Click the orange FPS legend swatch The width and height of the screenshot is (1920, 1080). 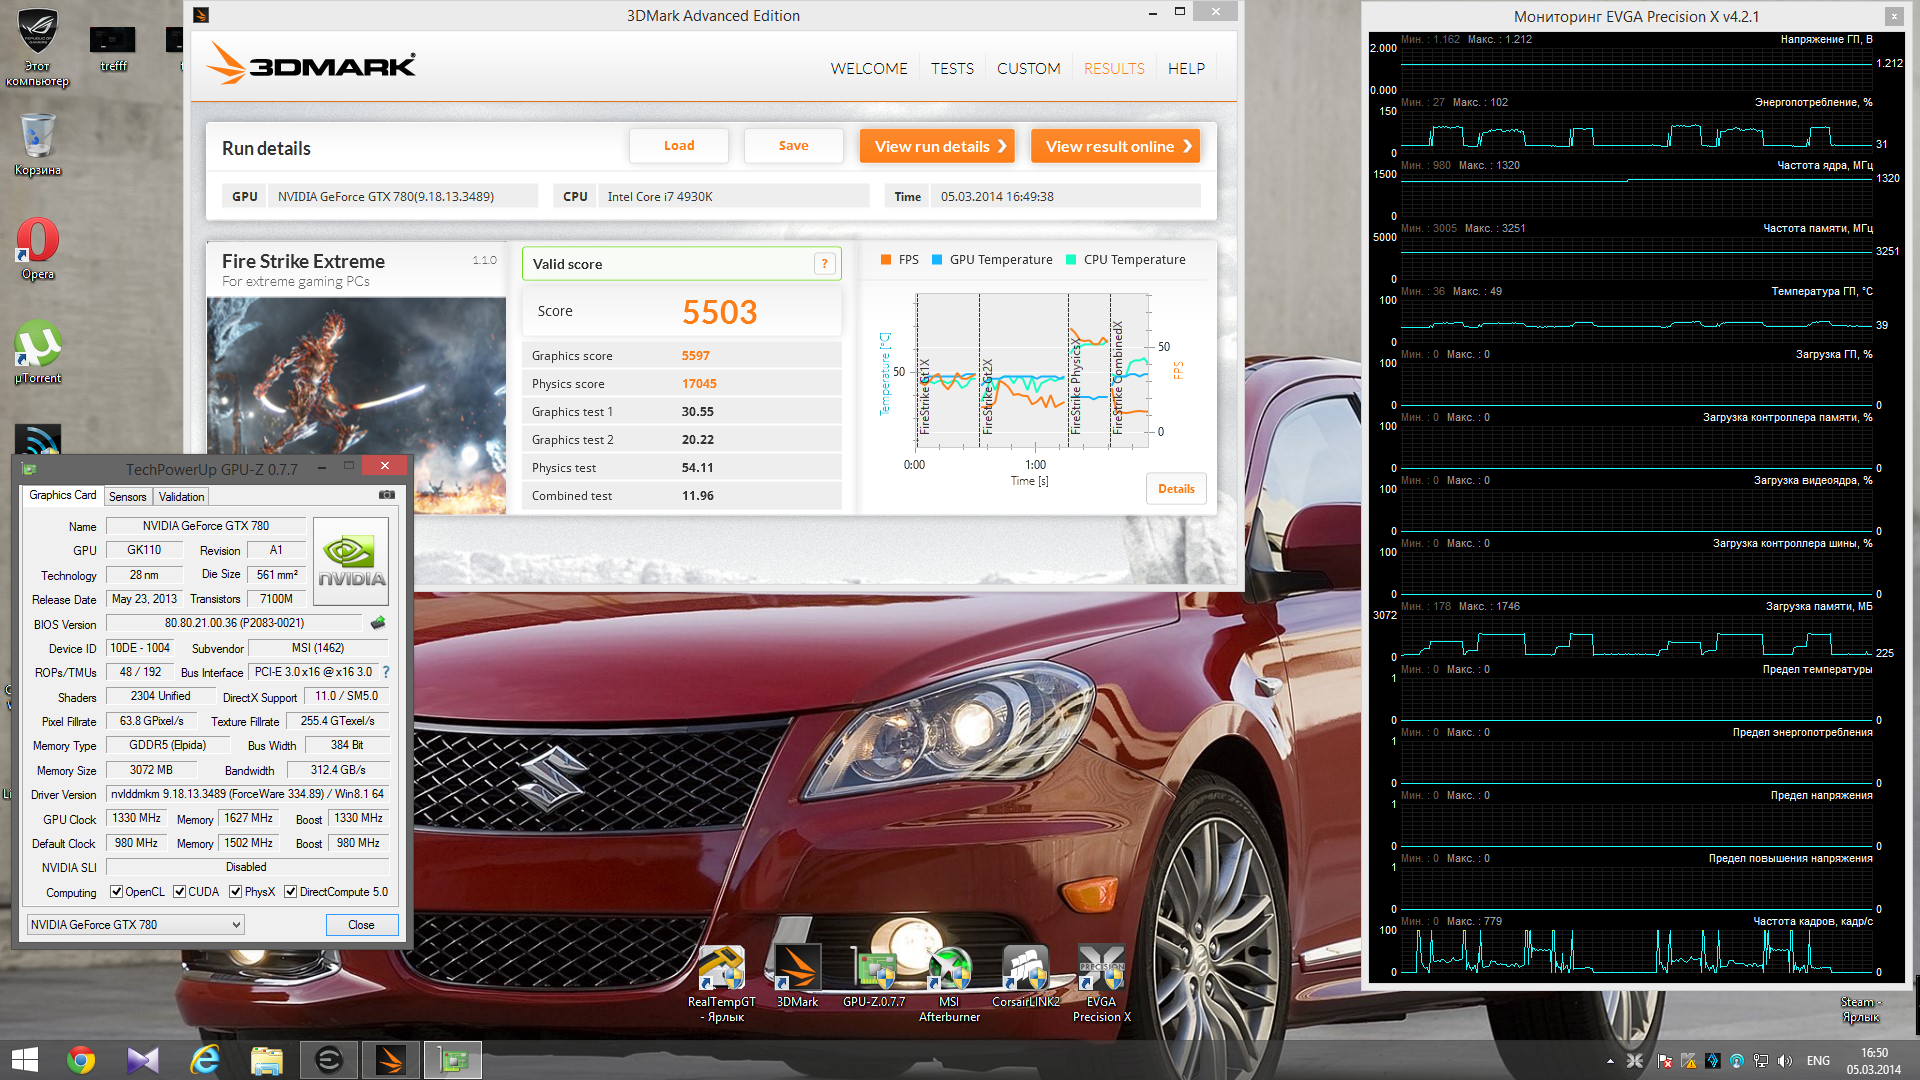tap(886, 260)
